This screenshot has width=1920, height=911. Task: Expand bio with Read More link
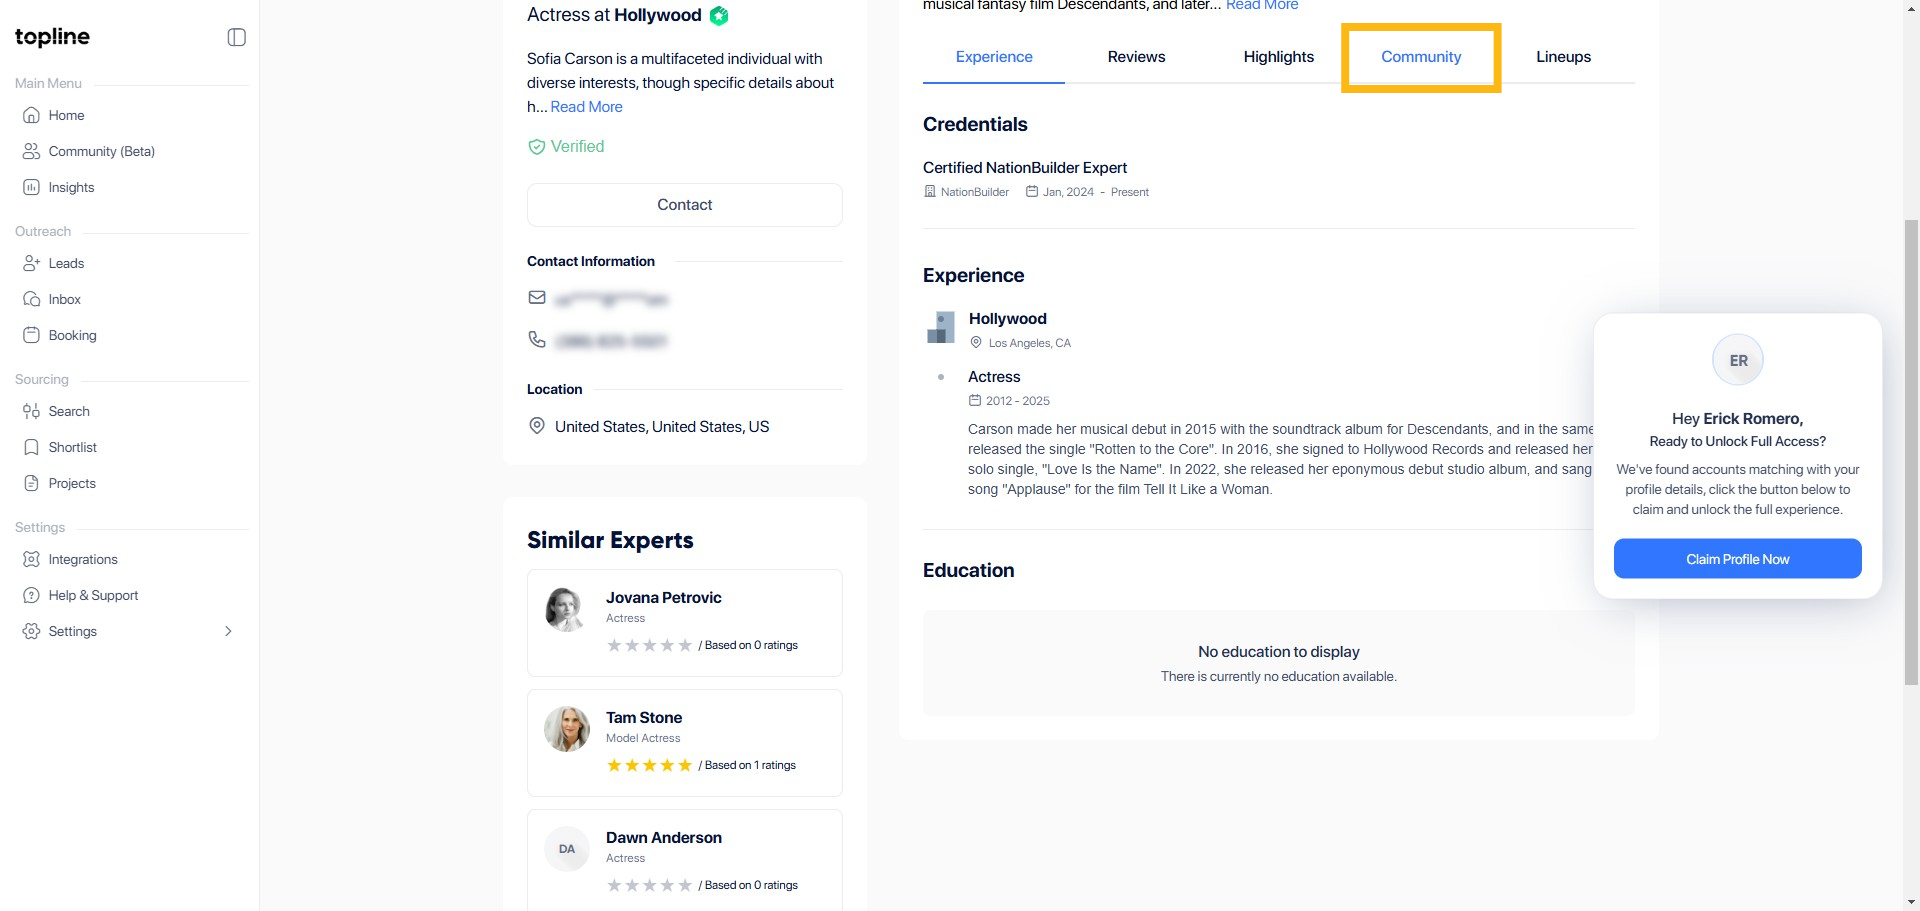click(586, 107)
